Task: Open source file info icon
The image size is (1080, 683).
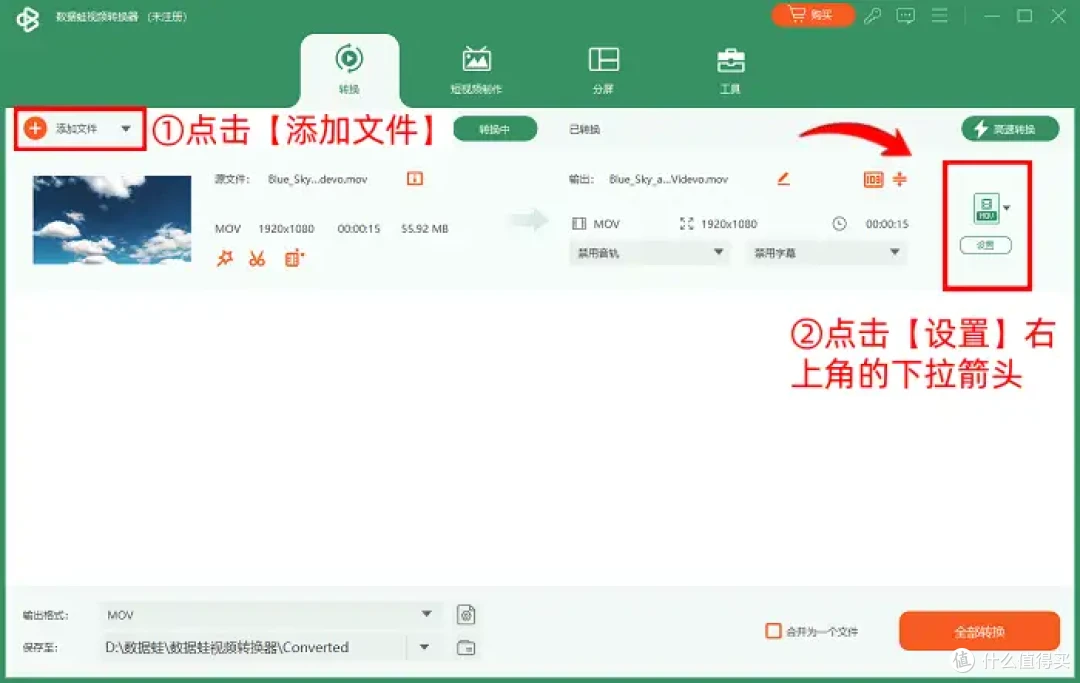Action: [415, 179]
